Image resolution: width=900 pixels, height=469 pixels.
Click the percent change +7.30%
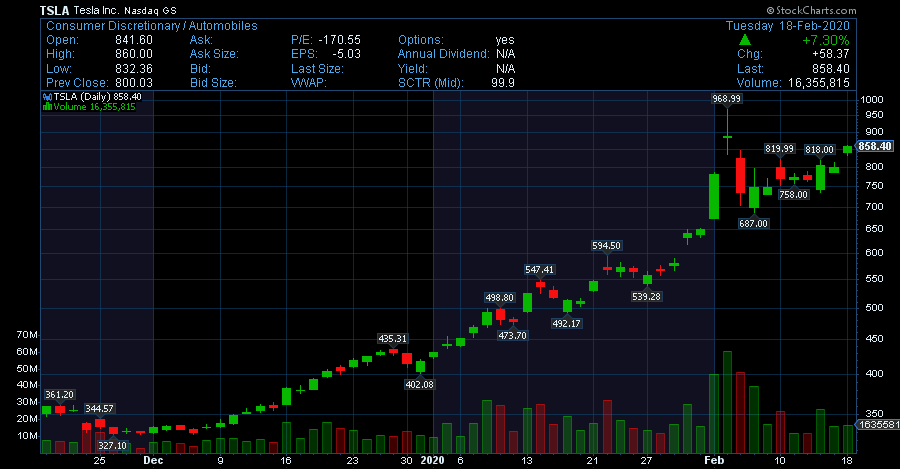(x=826, y=40)
